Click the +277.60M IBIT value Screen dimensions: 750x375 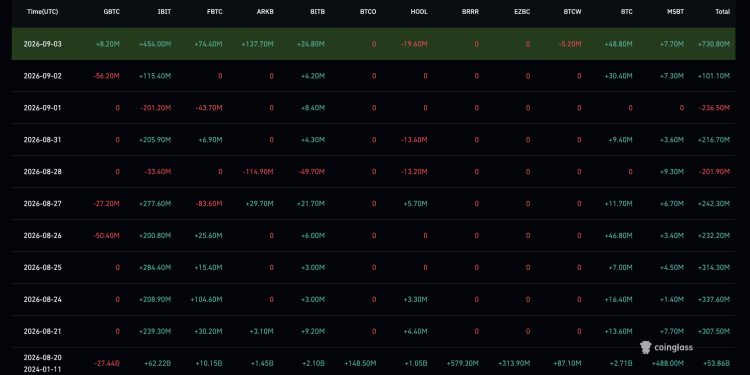155,204
